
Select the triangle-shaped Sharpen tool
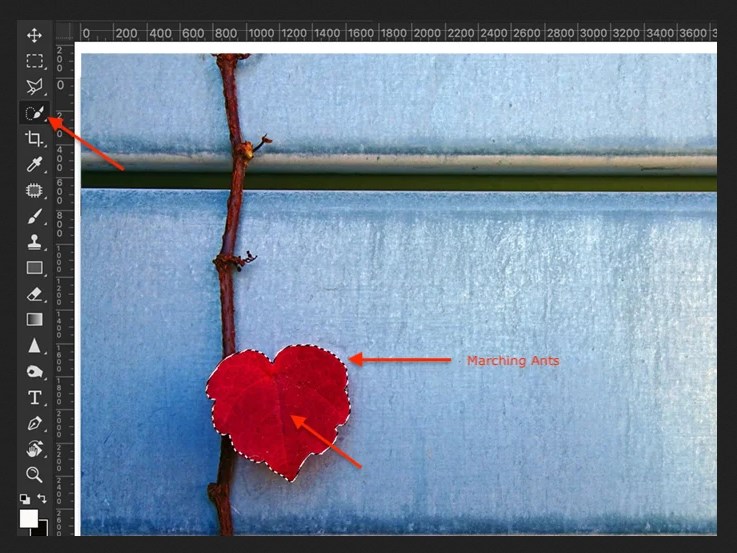[x=34, y=346]
